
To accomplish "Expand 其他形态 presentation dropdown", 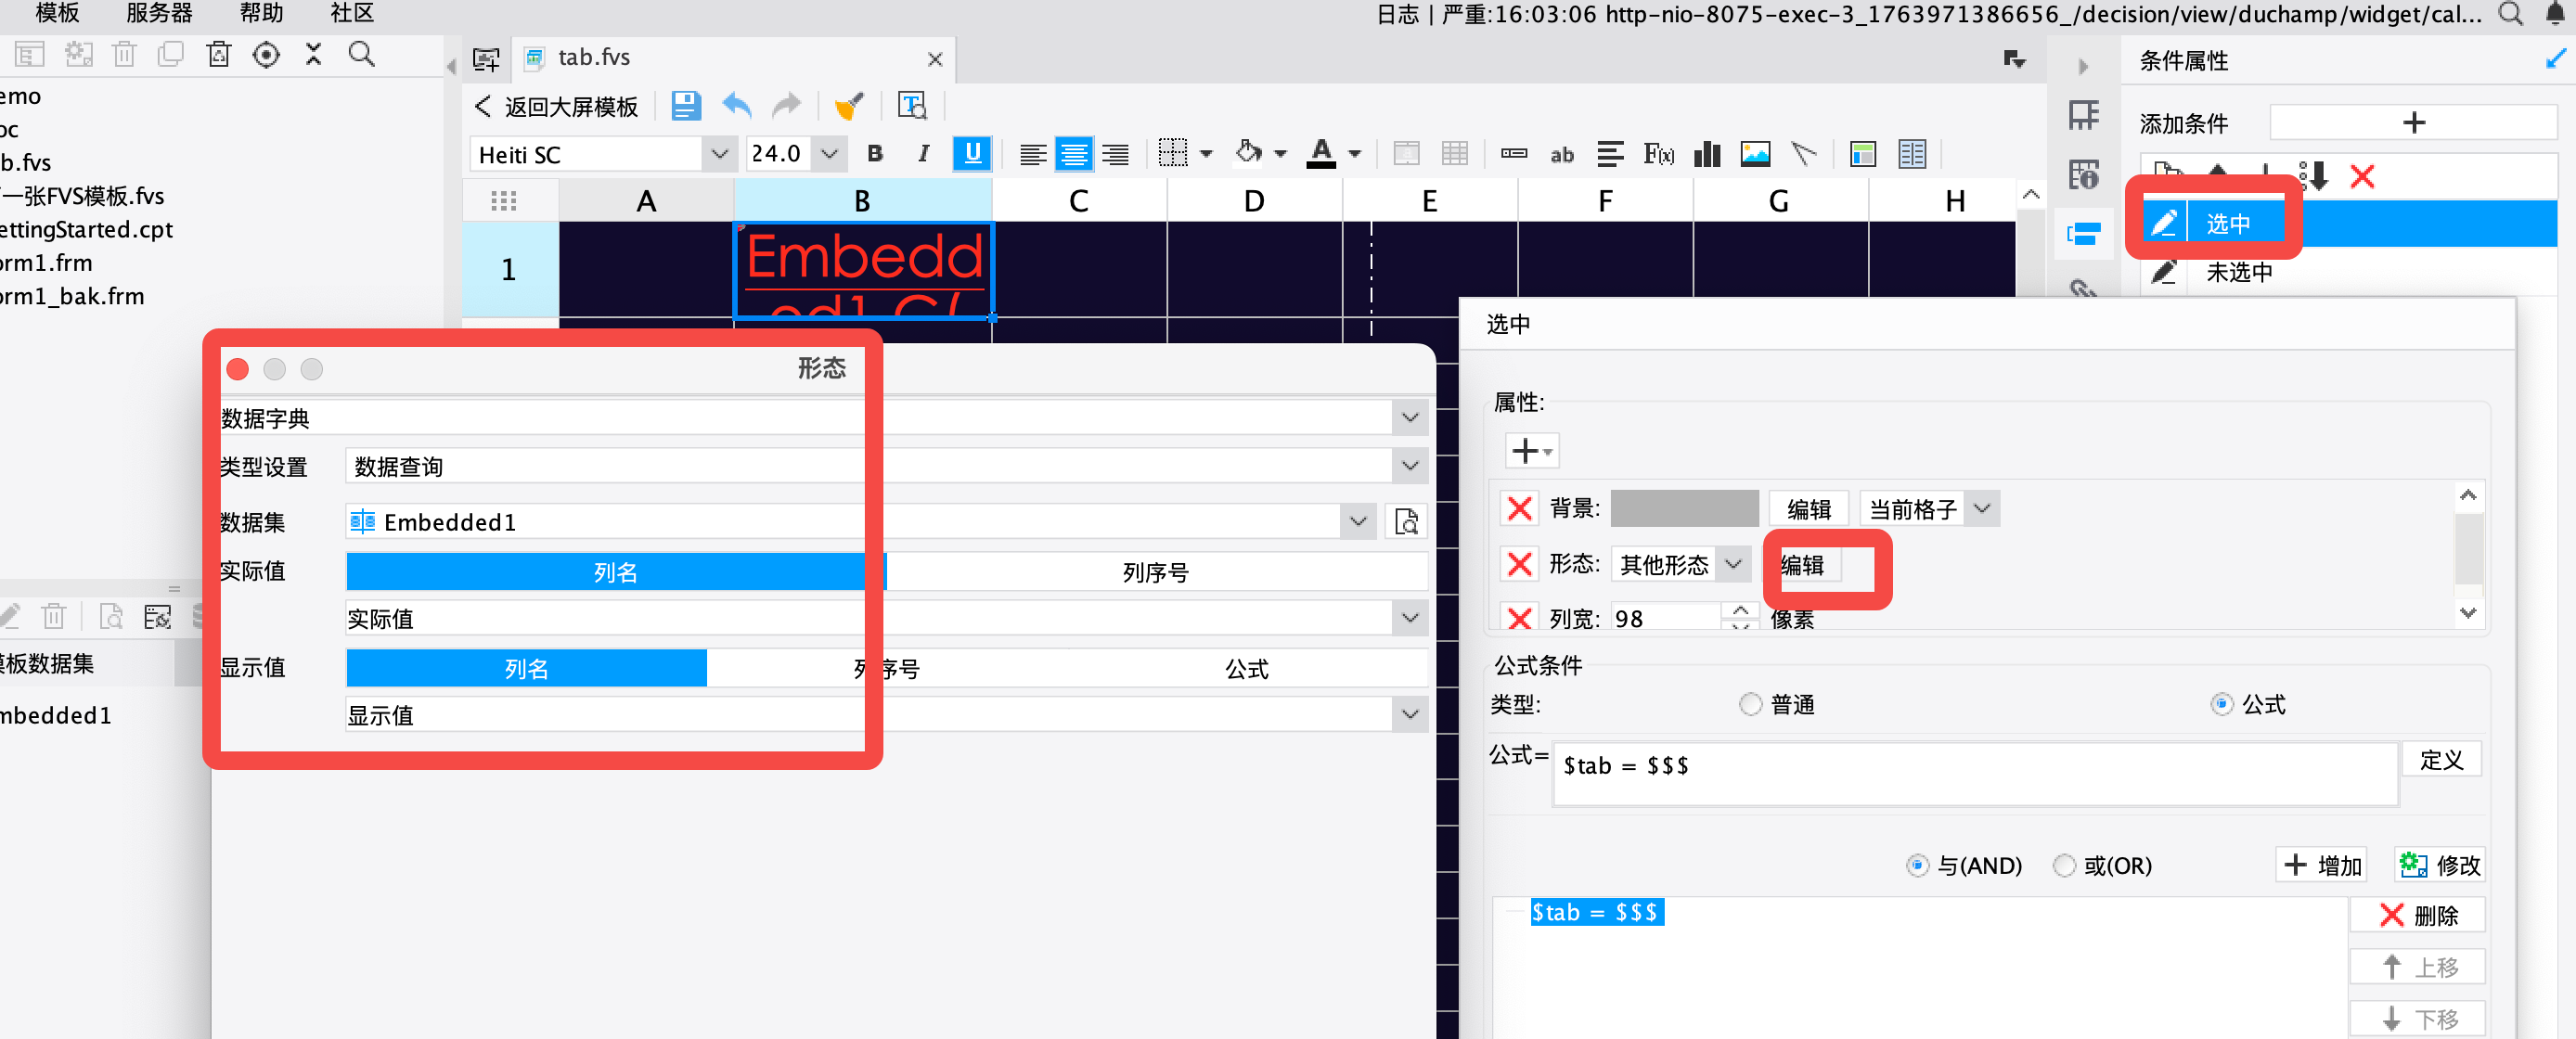I will (x=1733, y=565).
